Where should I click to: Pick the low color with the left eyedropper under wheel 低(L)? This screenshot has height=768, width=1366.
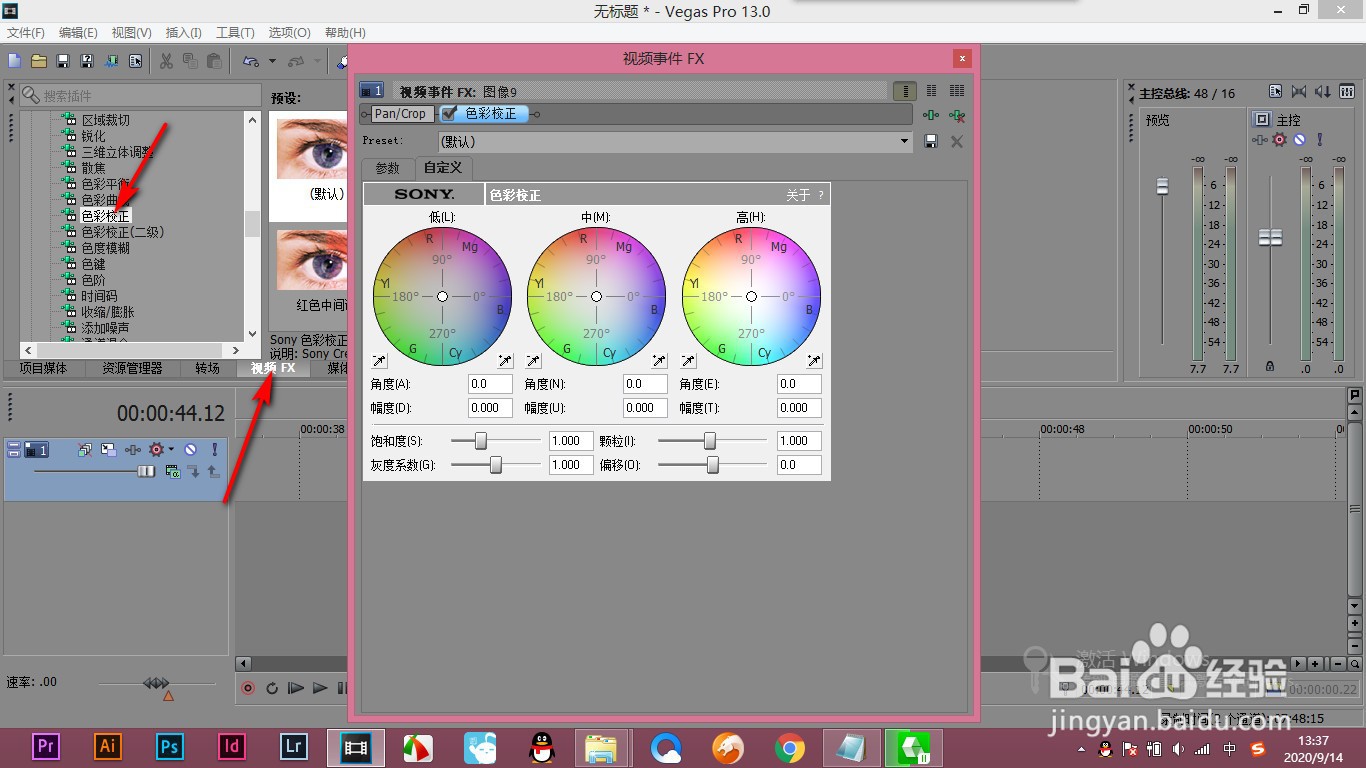coord(380,361)
